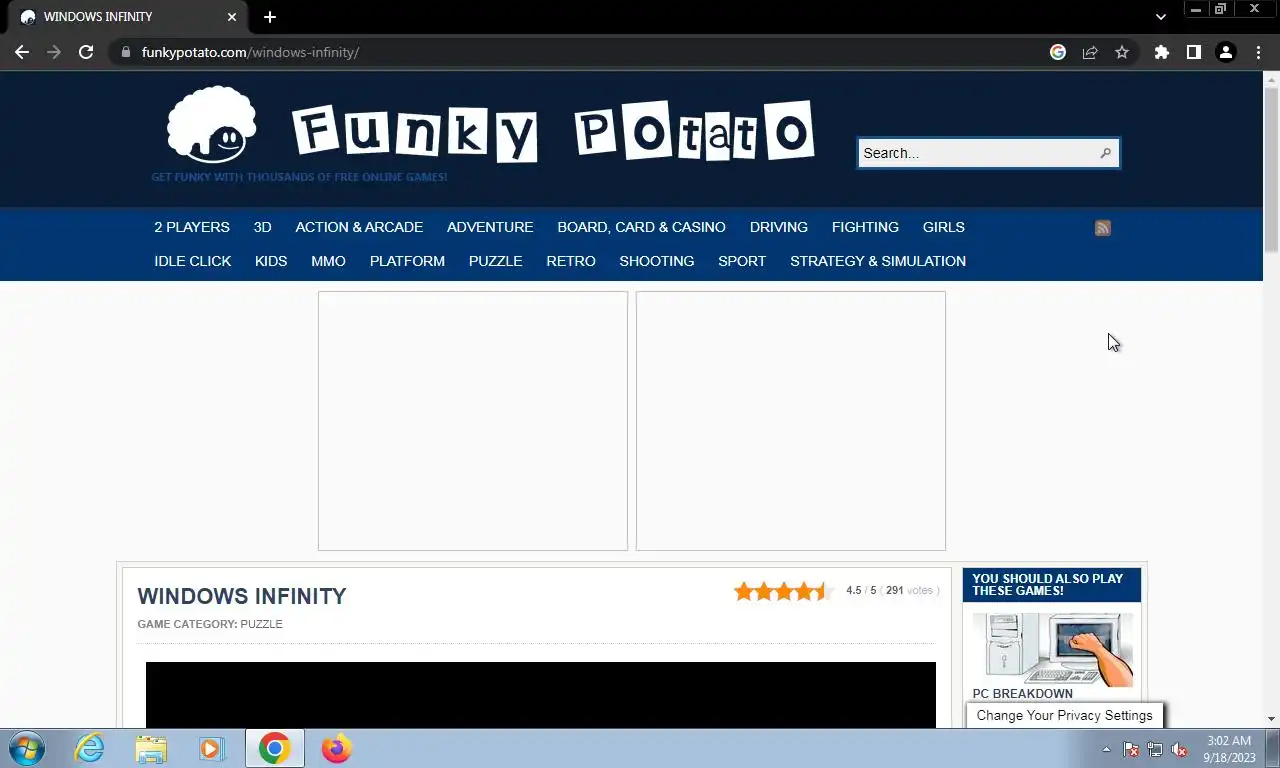
Task: Toggle Chrome side panel icon
Action: click(x=1193, y=52)
